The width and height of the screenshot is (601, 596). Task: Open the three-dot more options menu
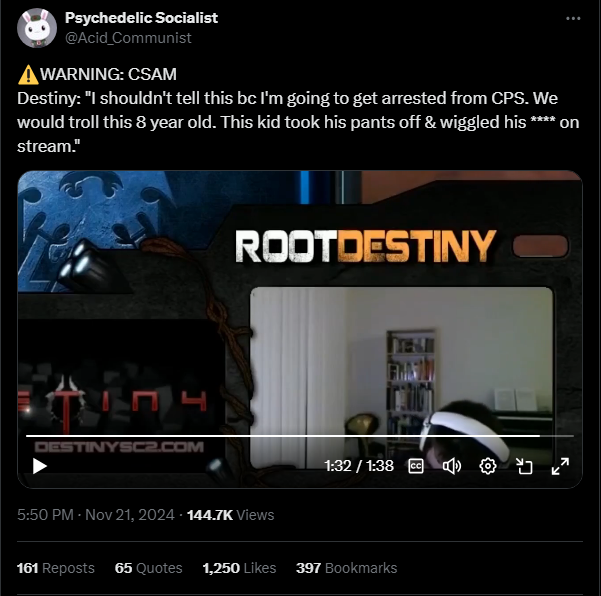coord(573,18)
